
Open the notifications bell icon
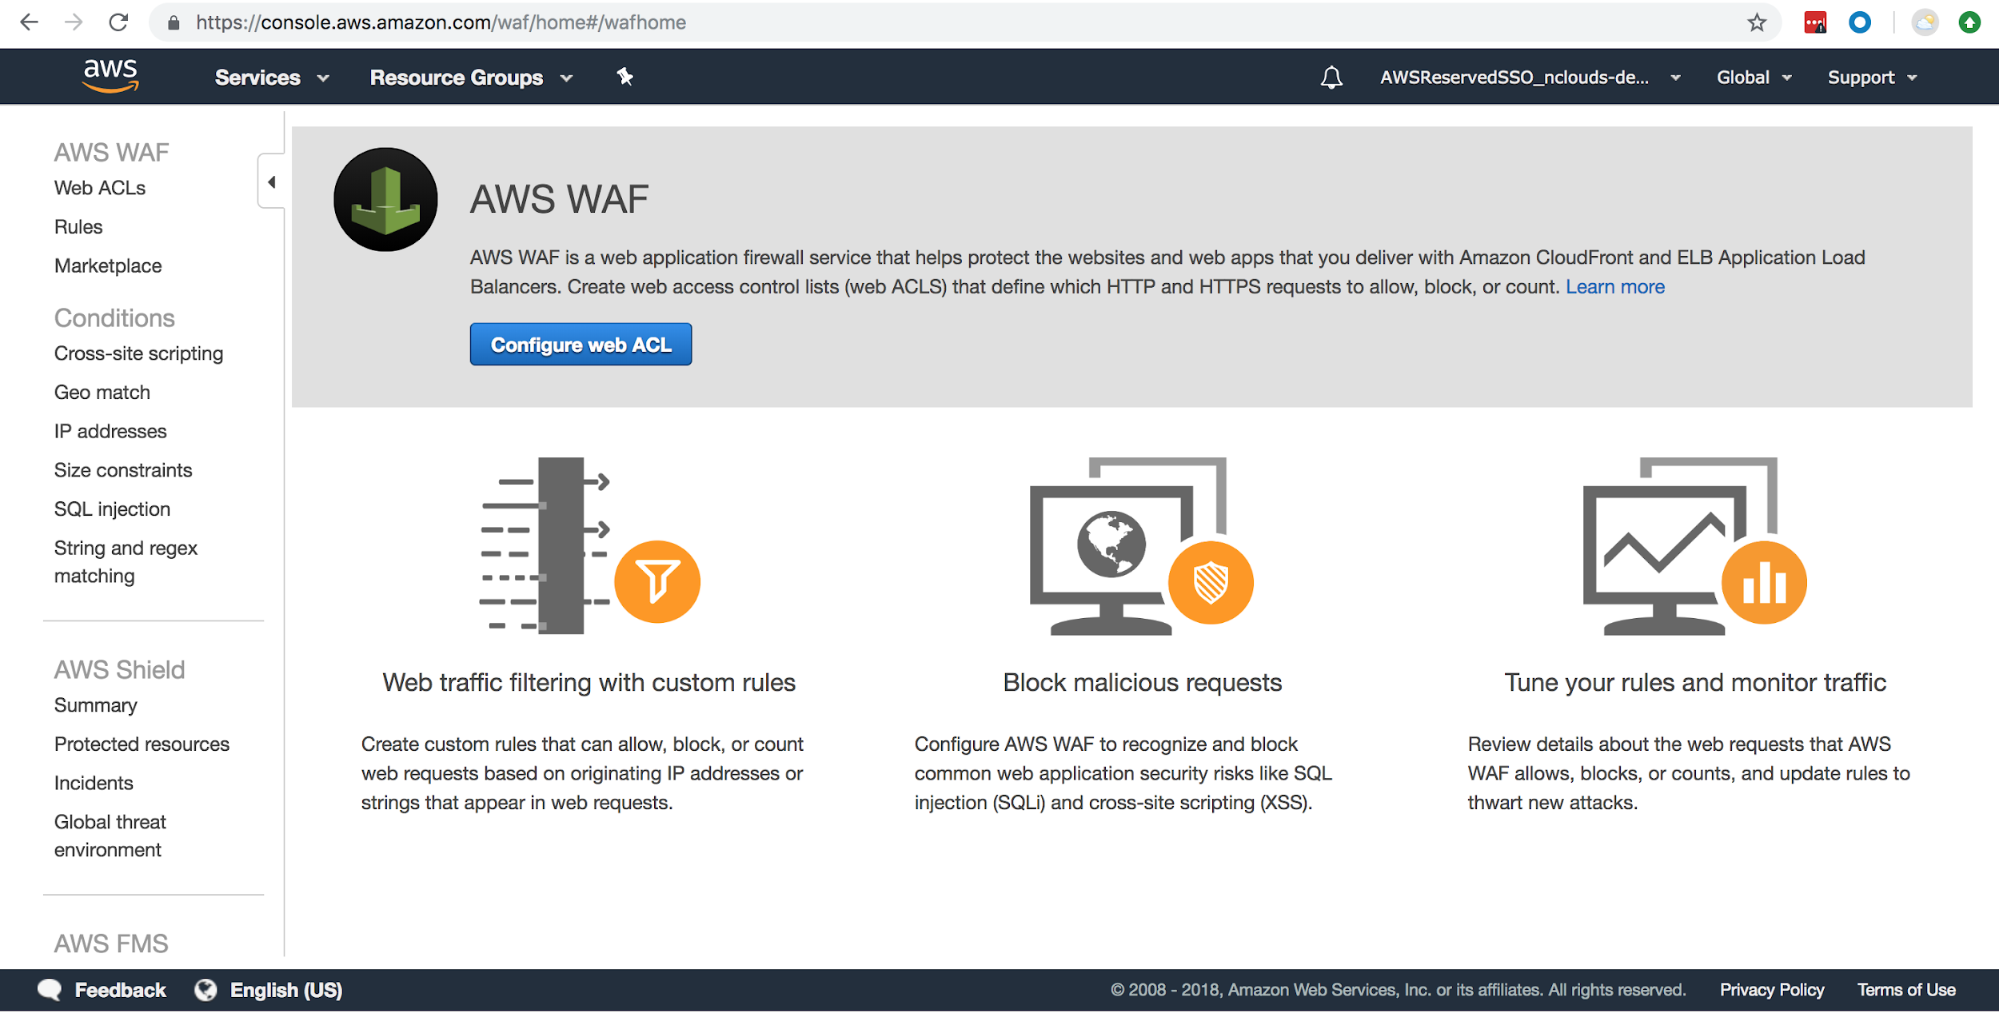coord(1331,77)
